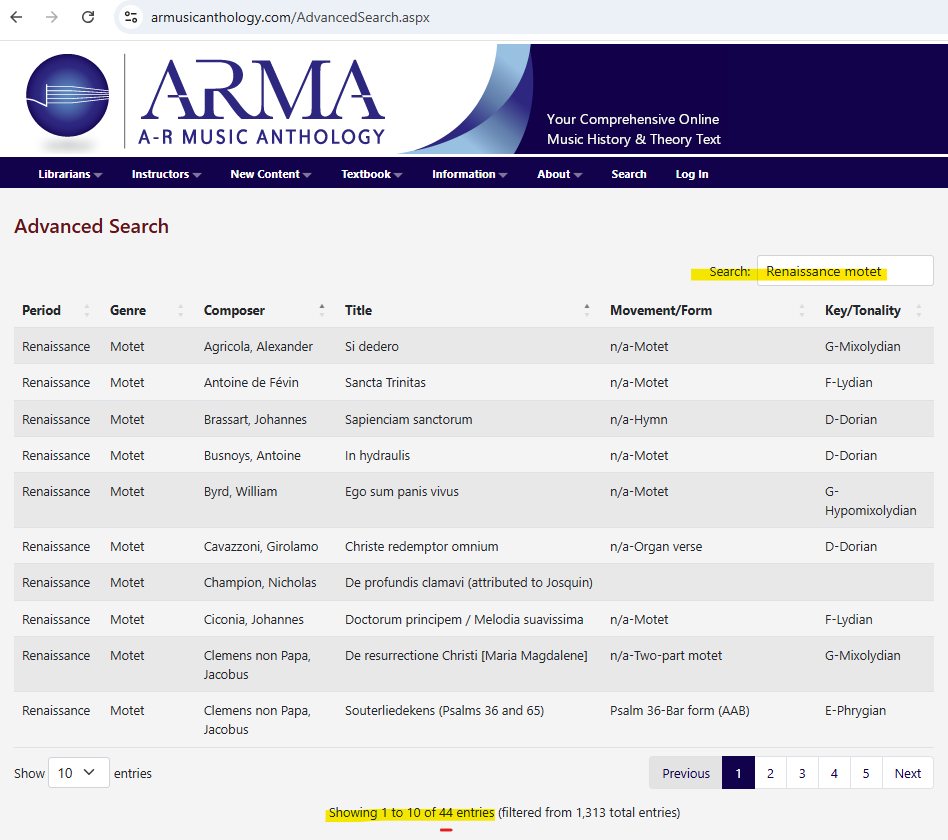Click 'Souterliedekens (Psalms 36 and 65)' title
This screenshot has width=948, height=840.
444,711
